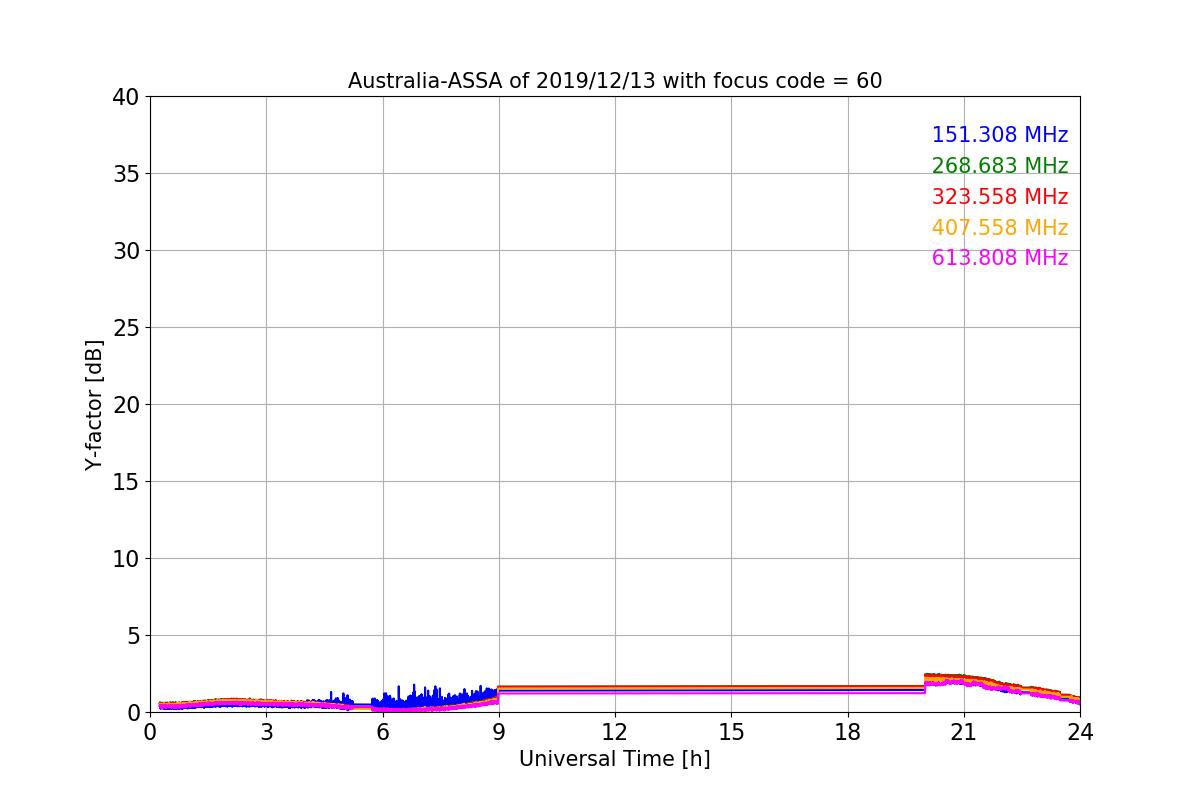The width and height of the screenshot is (1200, 800).
Task: Click the x-axis tick label 21
Action: point(964,731)
